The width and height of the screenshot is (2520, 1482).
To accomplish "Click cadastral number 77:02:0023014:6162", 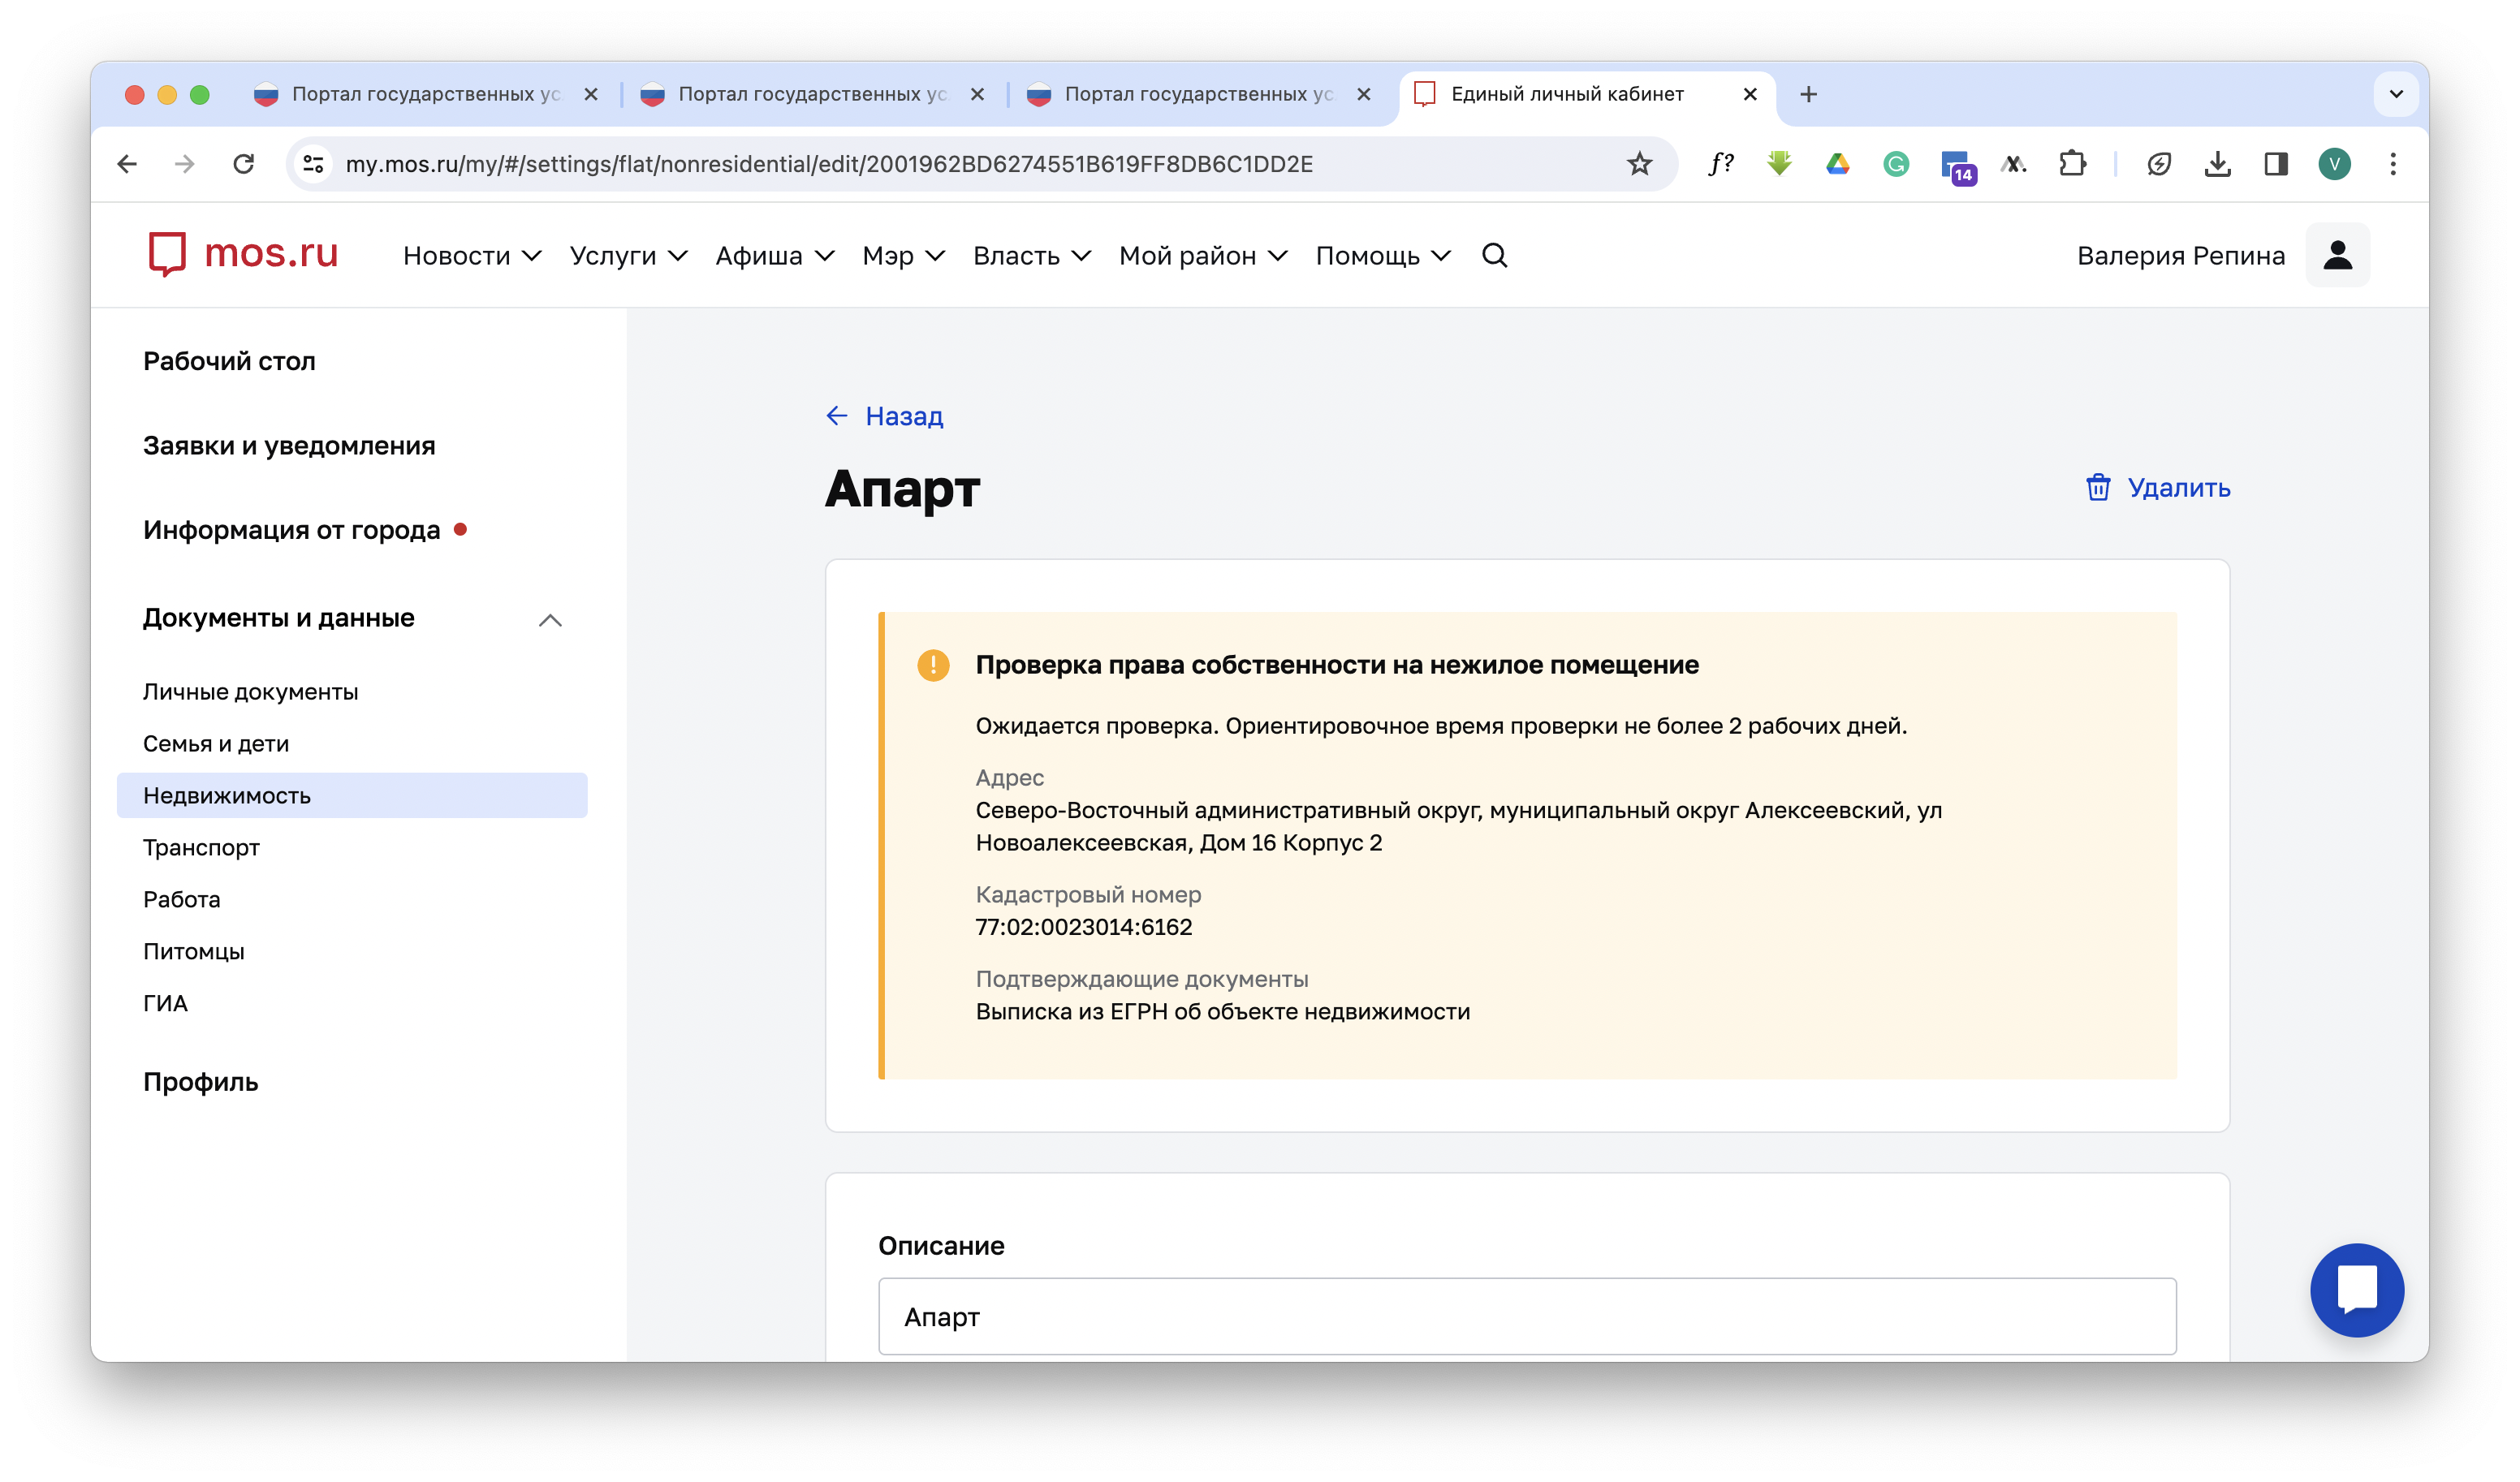I will (x=1084, y=927).
